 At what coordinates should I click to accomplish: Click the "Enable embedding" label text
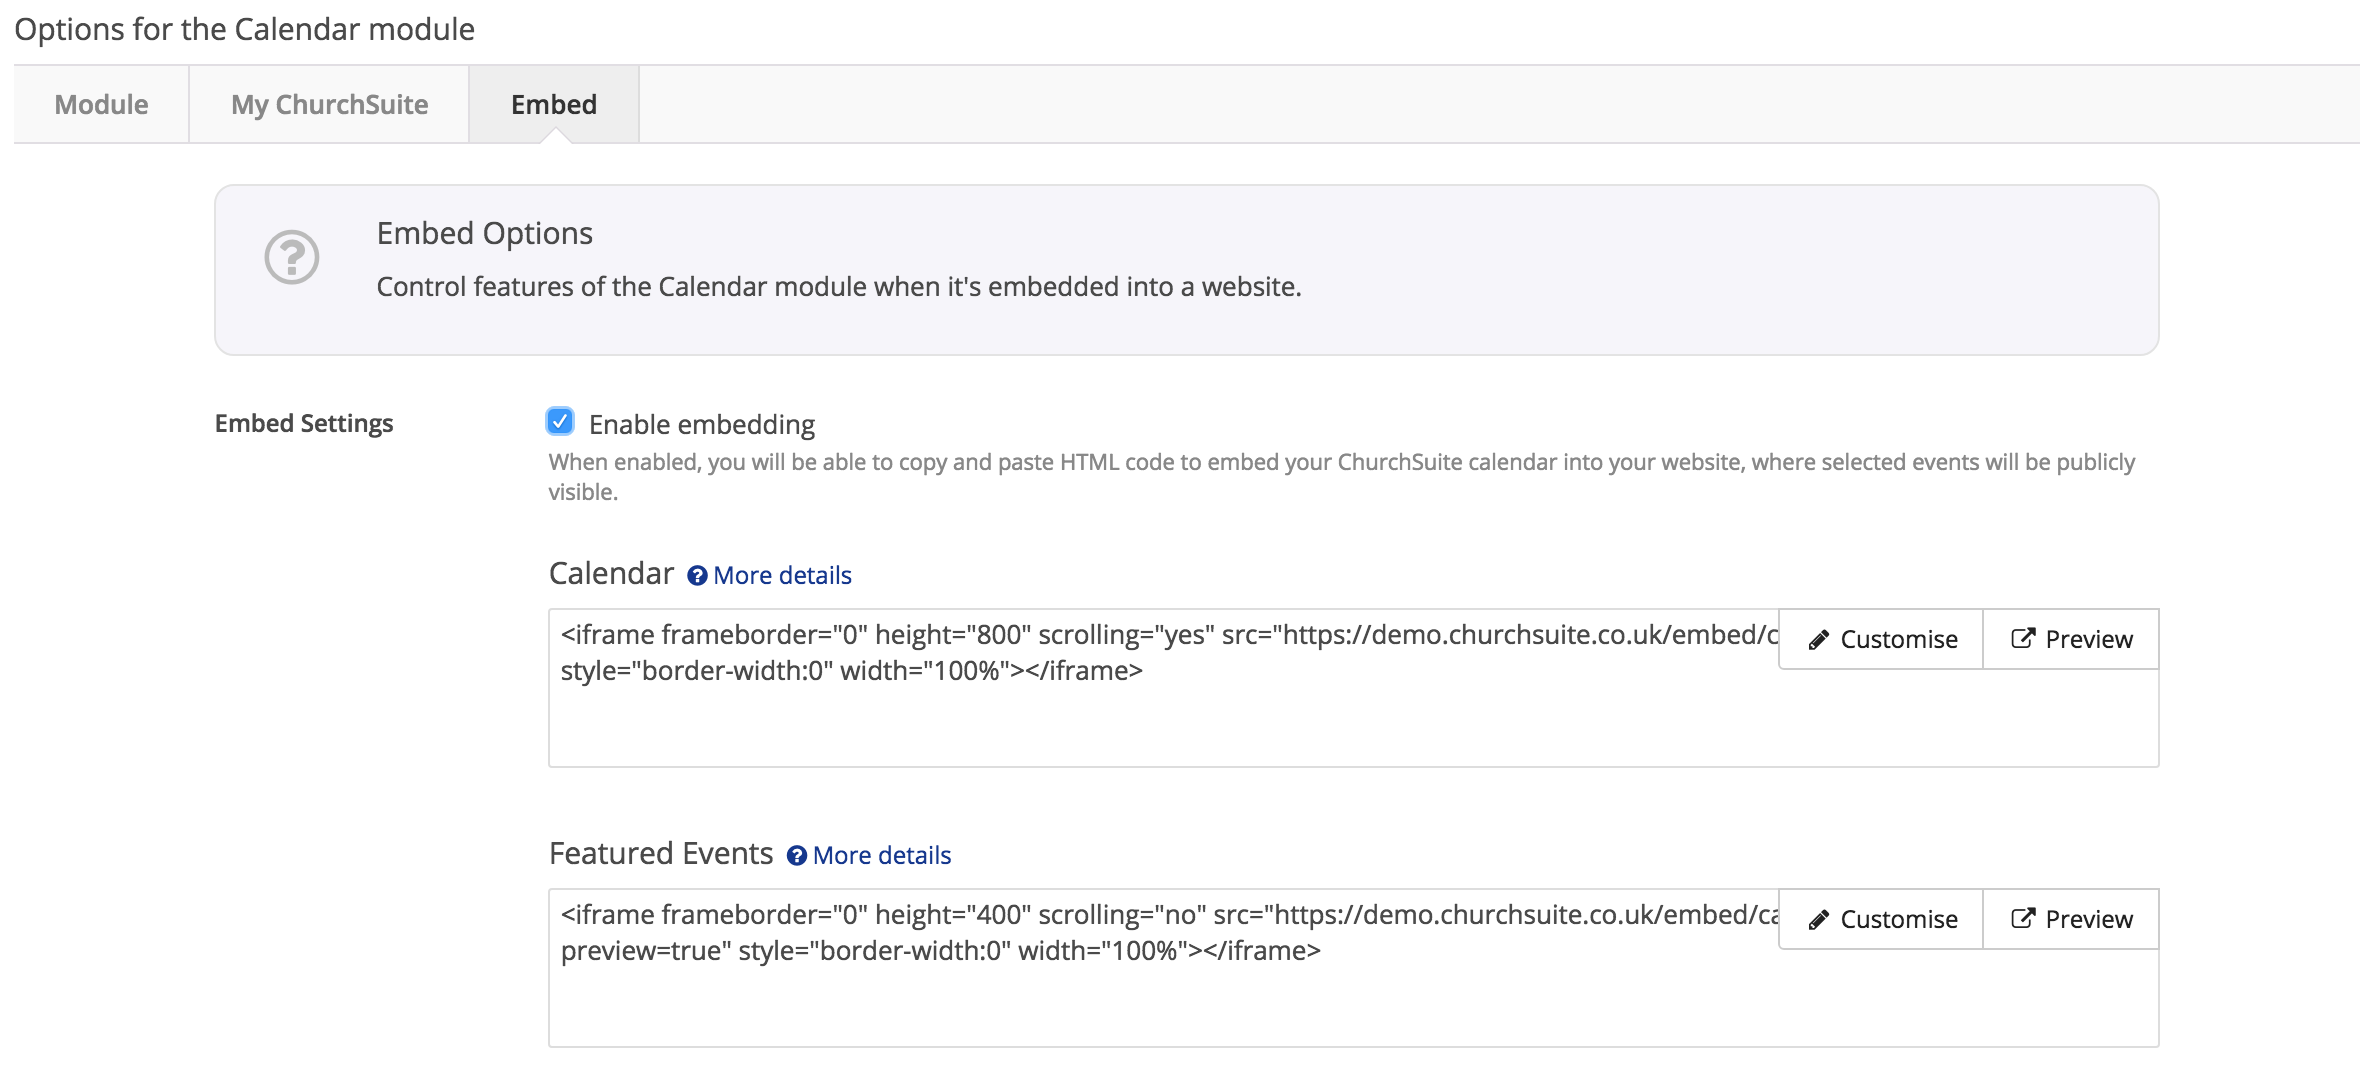coord(701,425)
